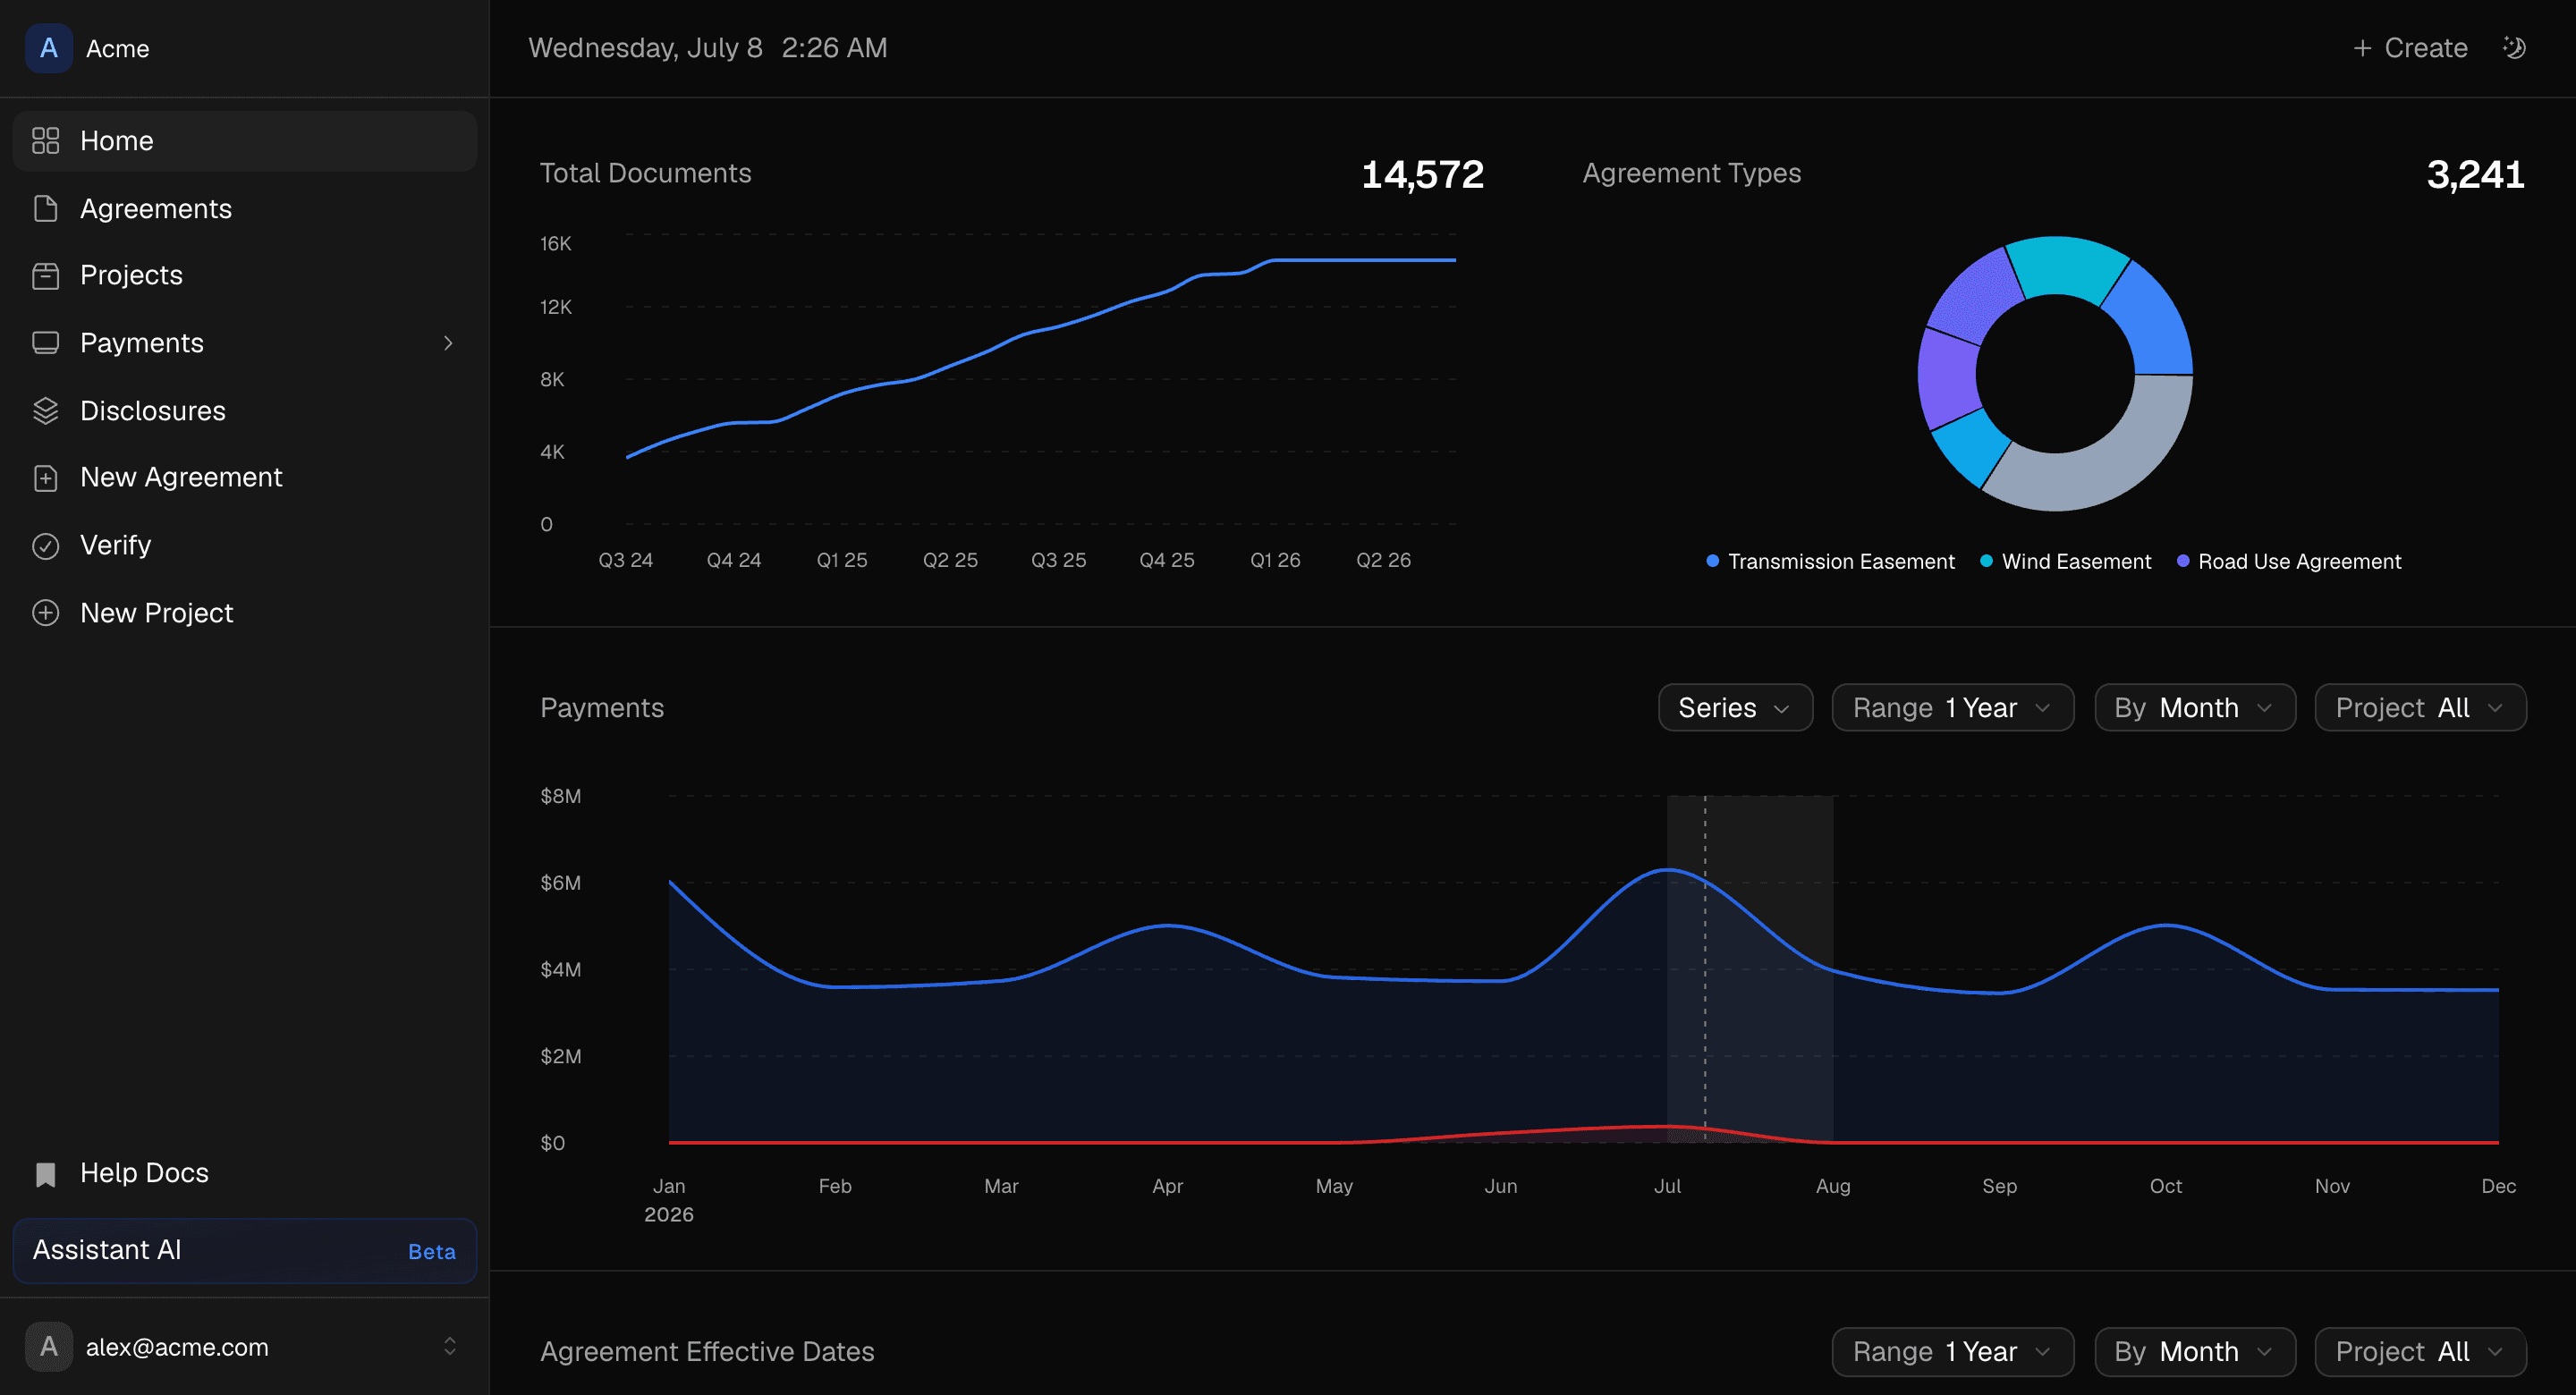Click the New Project plus-circle icon

(46, 613)
